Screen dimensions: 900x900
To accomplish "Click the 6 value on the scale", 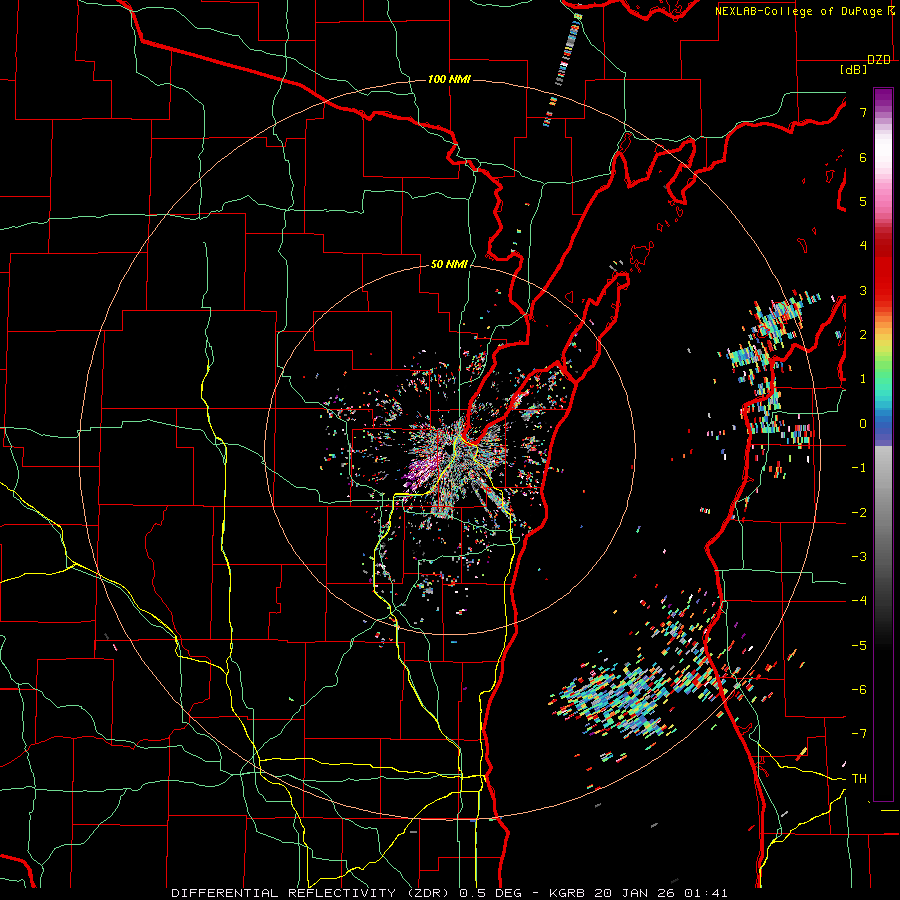I will [x=863, y=157].
